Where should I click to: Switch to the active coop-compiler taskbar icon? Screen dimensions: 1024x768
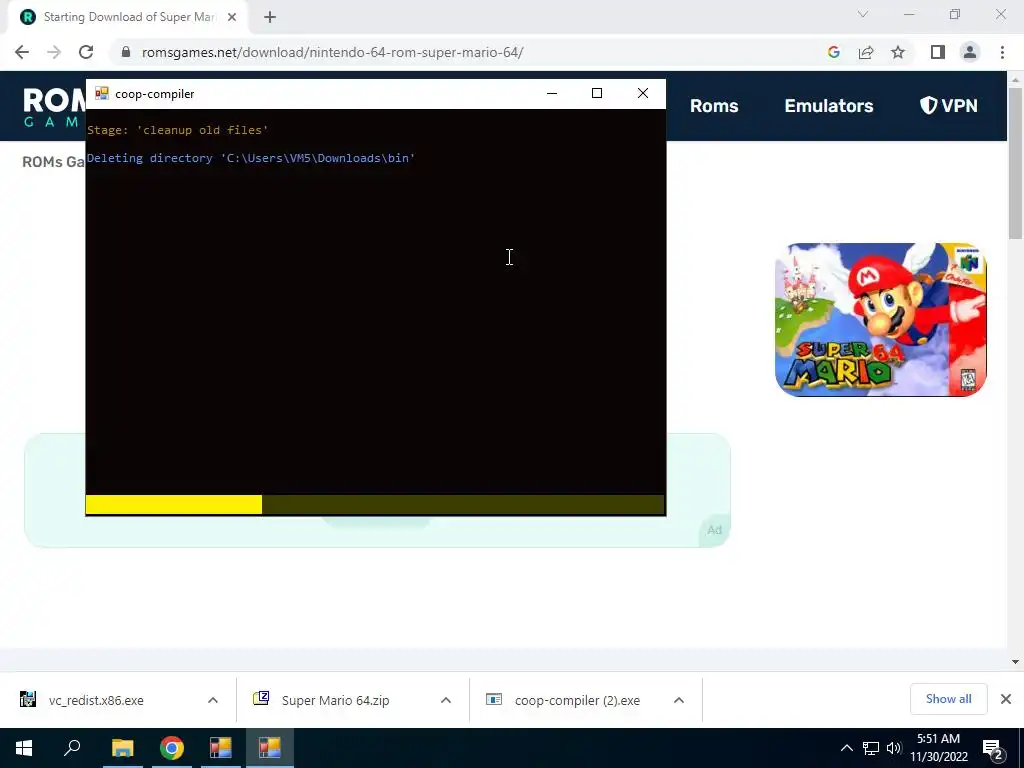click(x=270, y=748)
